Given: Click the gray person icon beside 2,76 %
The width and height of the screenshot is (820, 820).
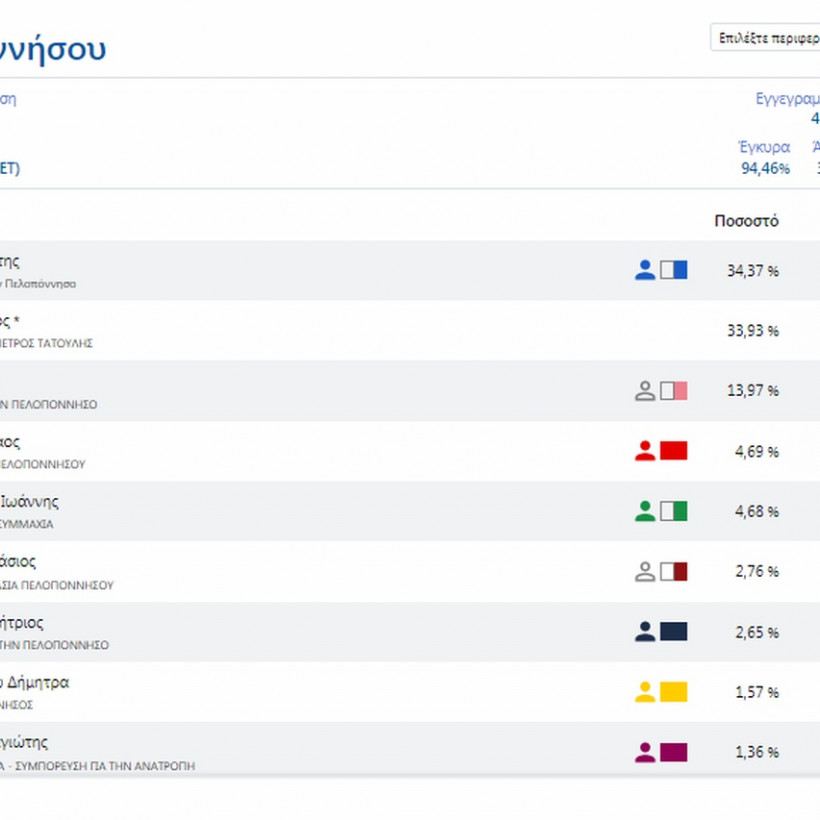Looking at the screenshot, I should click(645, 572).
